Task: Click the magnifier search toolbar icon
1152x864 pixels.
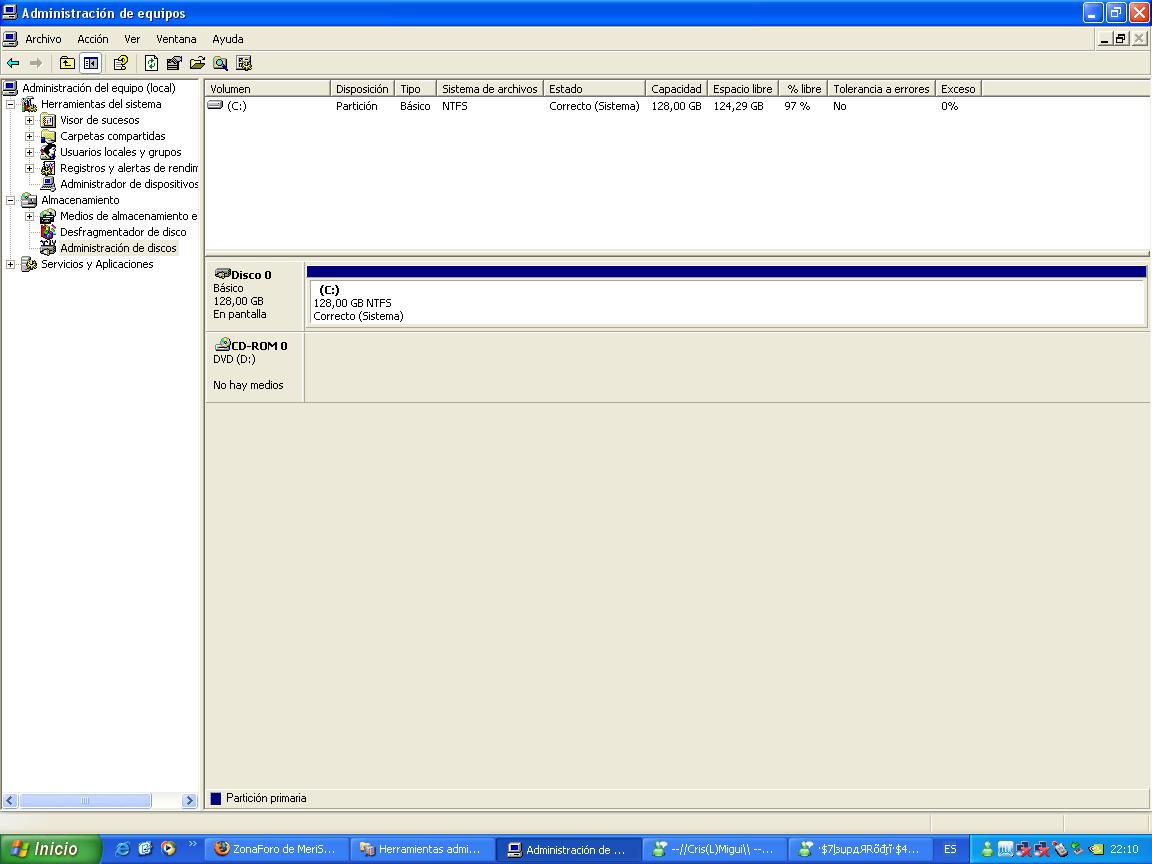Action: coord(220,63)
